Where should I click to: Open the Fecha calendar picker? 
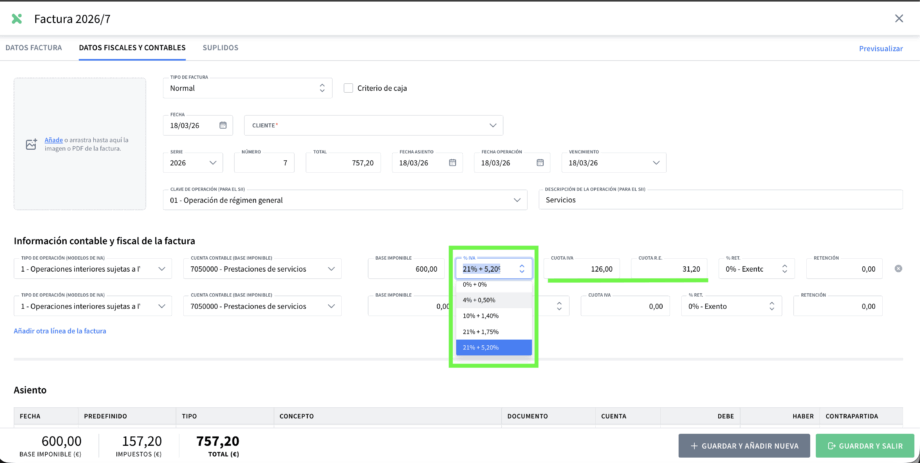click(223, 125)
